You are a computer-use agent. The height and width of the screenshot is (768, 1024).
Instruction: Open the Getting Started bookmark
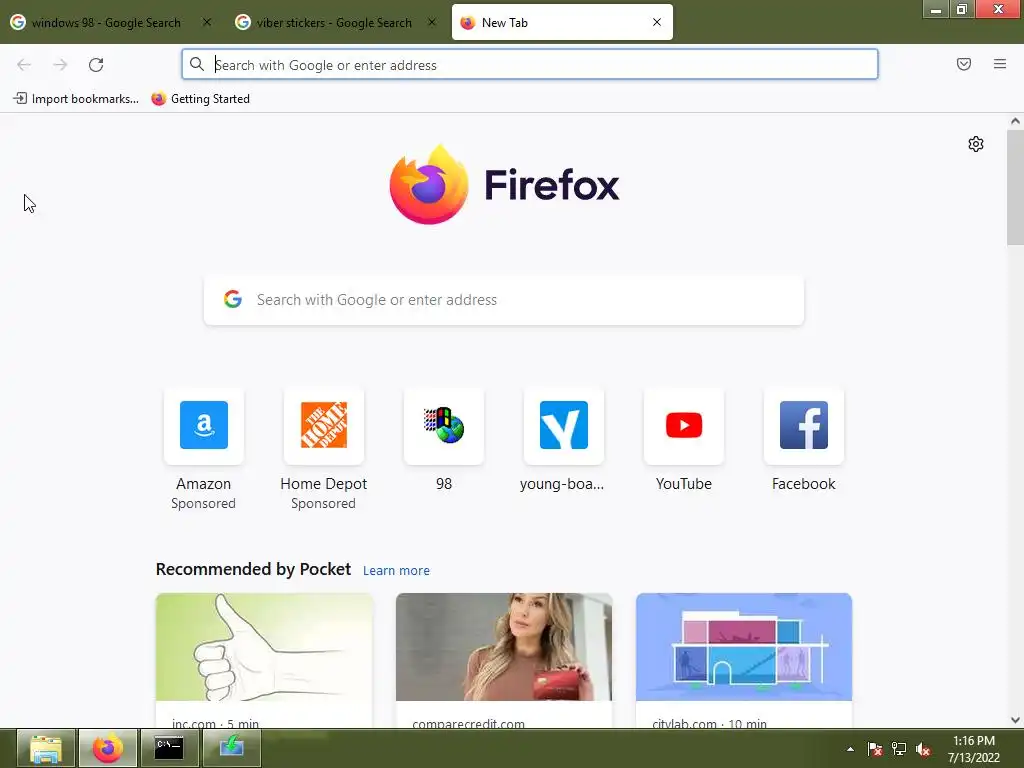click(200, 99)
